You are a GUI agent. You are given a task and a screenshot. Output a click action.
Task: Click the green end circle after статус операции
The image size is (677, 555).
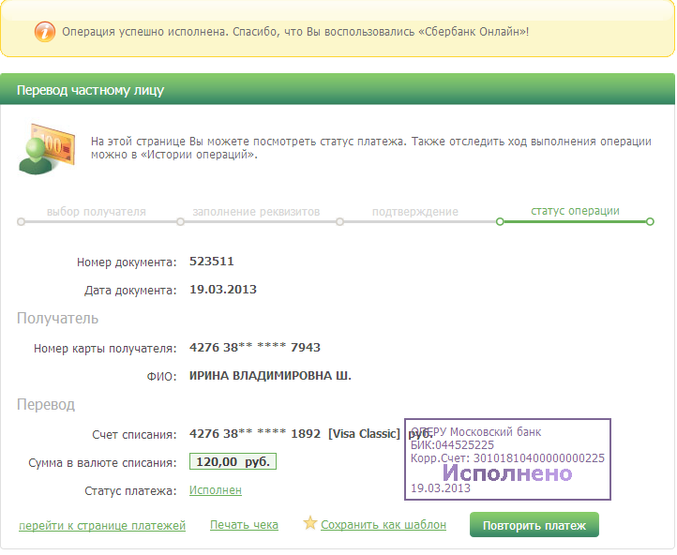coord(650,221)
